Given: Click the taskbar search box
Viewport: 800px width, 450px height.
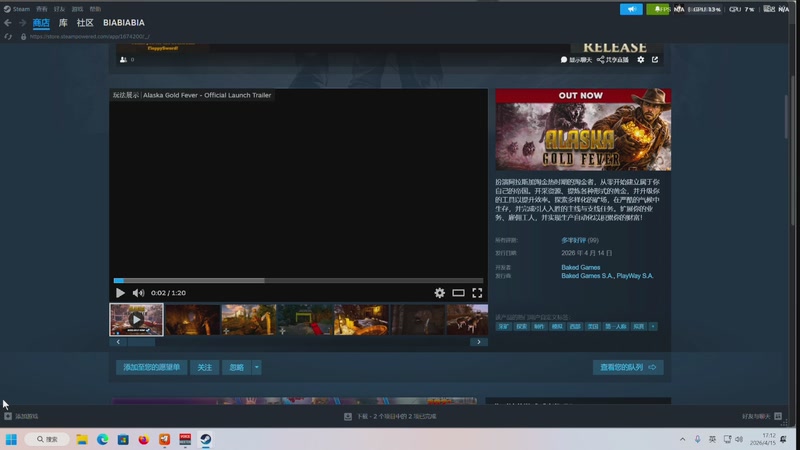Looking at the screenshot, I should point(47,439).
